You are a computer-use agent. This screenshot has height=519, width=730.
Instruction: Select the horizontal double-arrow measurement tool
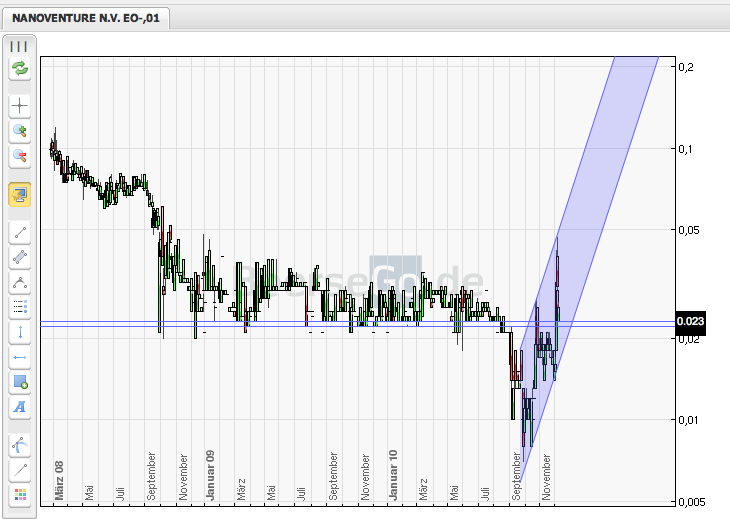pyautogui.click(x=20, y=357)
